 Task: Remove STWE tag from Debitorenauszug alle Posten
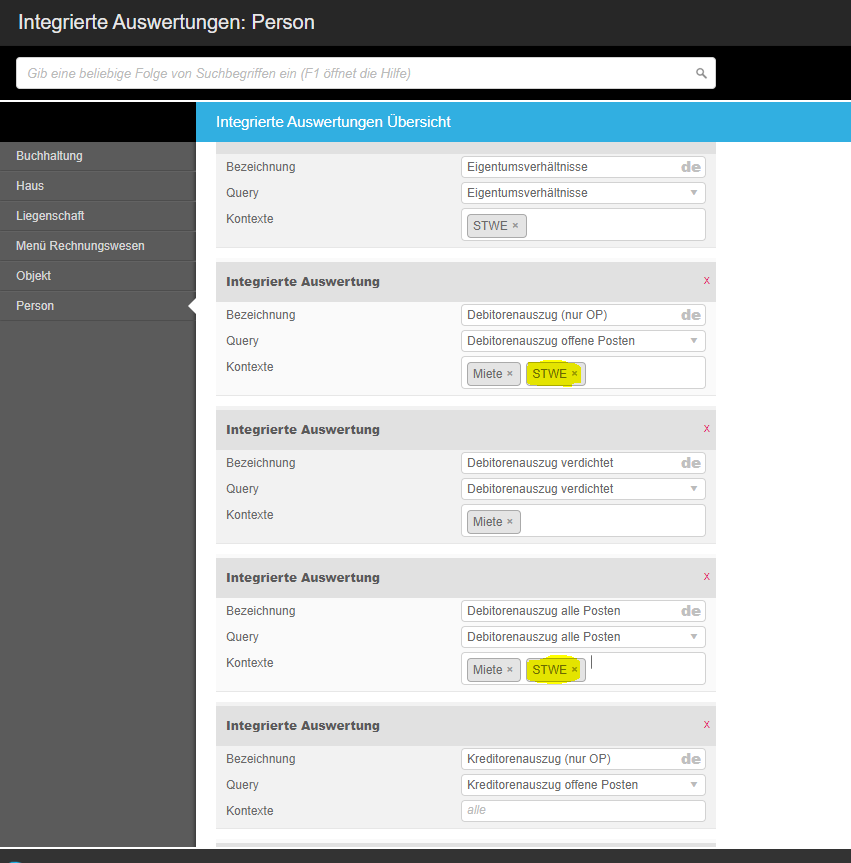tap(574, 670)
